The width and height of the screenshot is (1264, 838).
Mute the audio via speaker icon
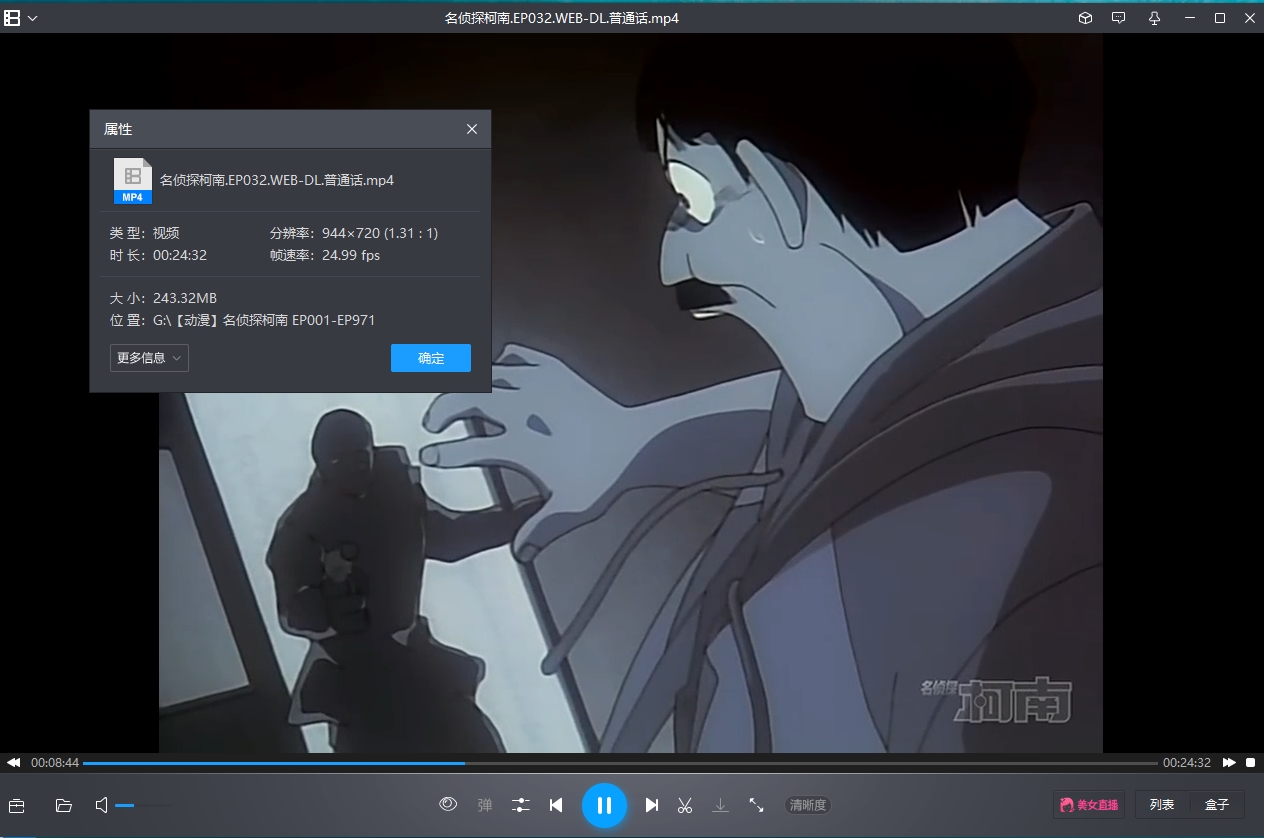click(x=101, y=805)
